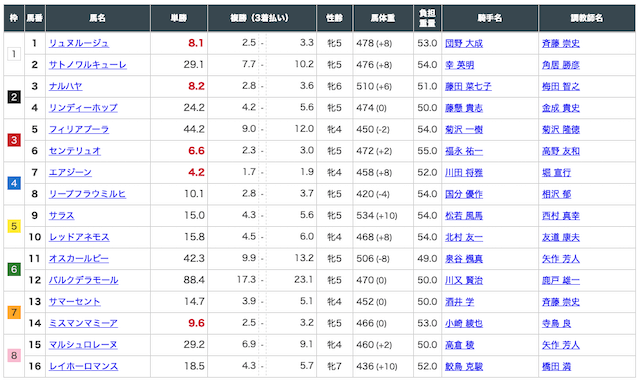Viewport: 640px width, 381px height.
Task: Click the 馬体重 column header
Action: (x=383, y=18)
